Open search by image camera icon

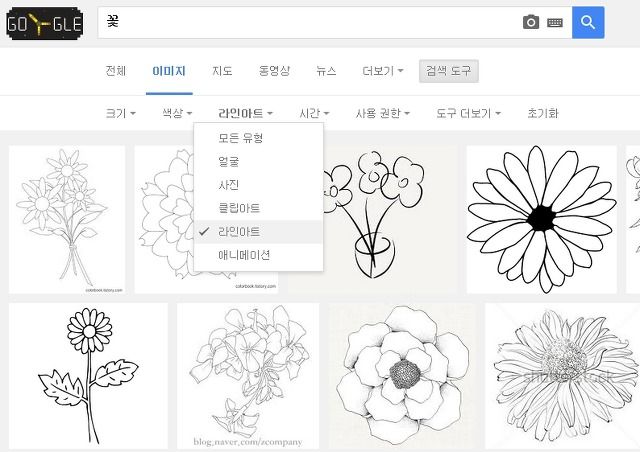(531, 22)
